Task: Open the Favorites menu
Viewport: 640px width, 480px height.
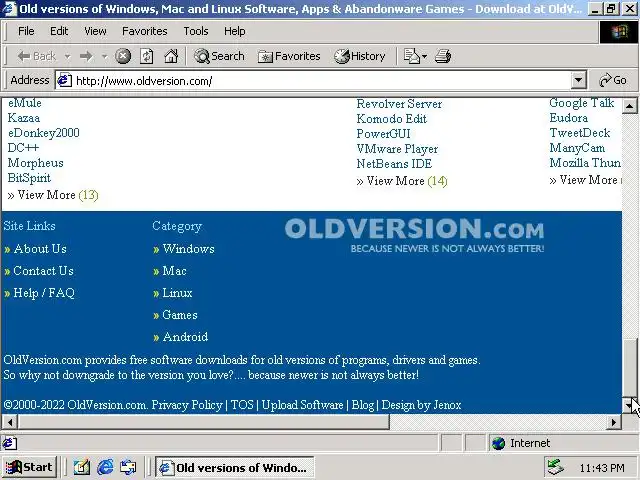Action: tap(144, 31)
